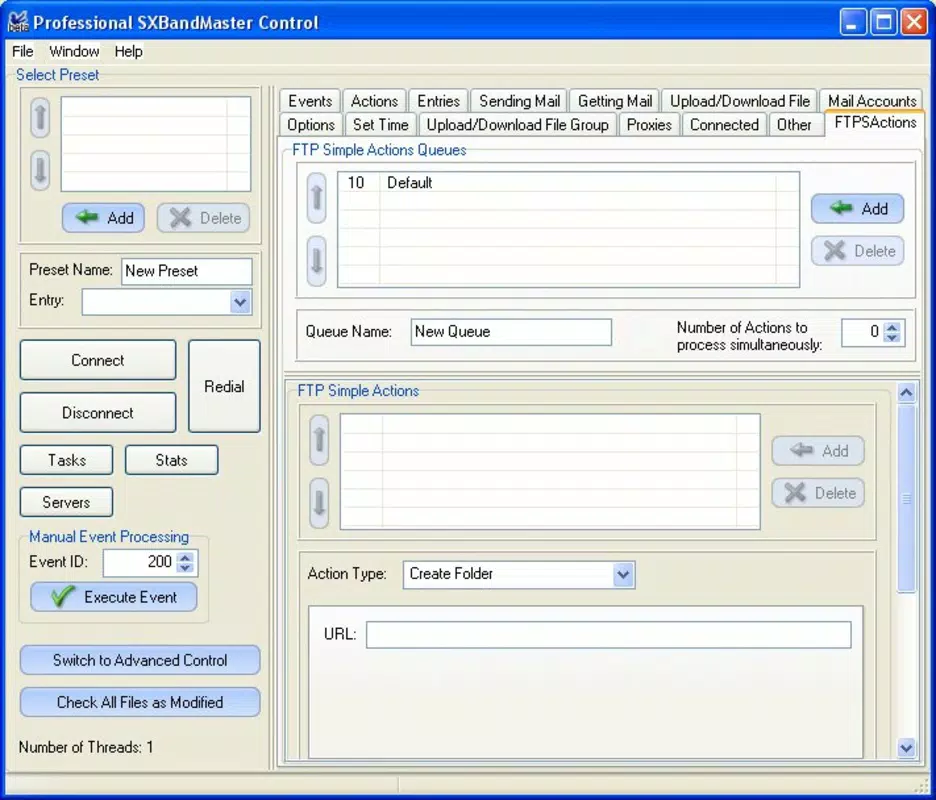The width and height of the screenshot is (936, 800).
Task: Open the Upload/Download File tab
Action: tap(740, 101)
